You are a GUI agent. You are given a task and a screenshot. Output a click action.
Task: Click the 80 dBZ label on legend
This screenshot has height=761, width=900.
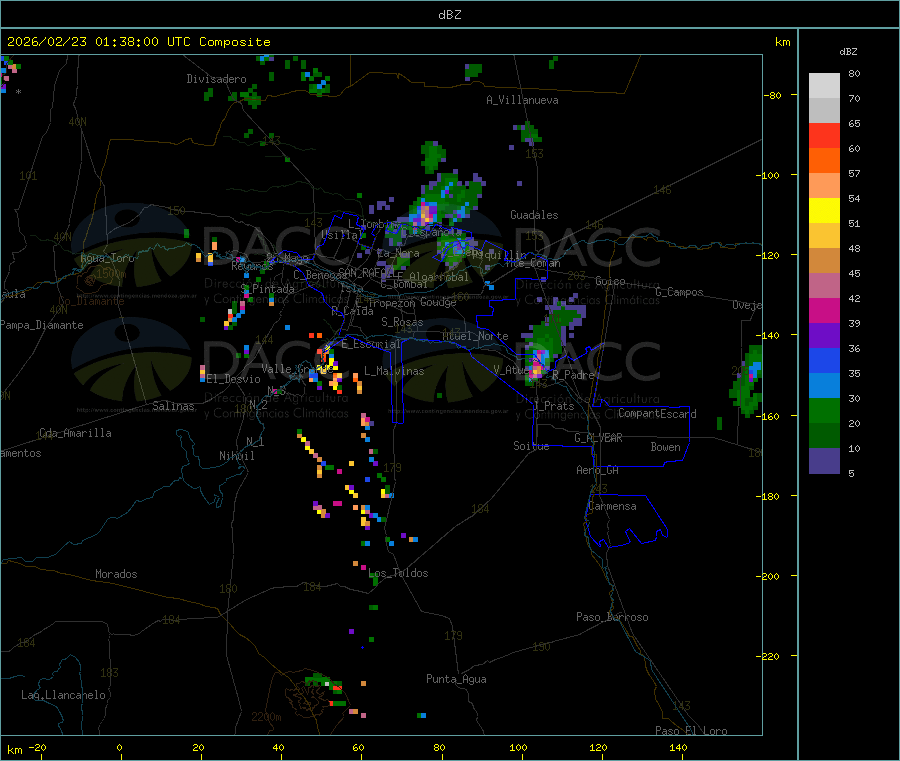(854, 73)
